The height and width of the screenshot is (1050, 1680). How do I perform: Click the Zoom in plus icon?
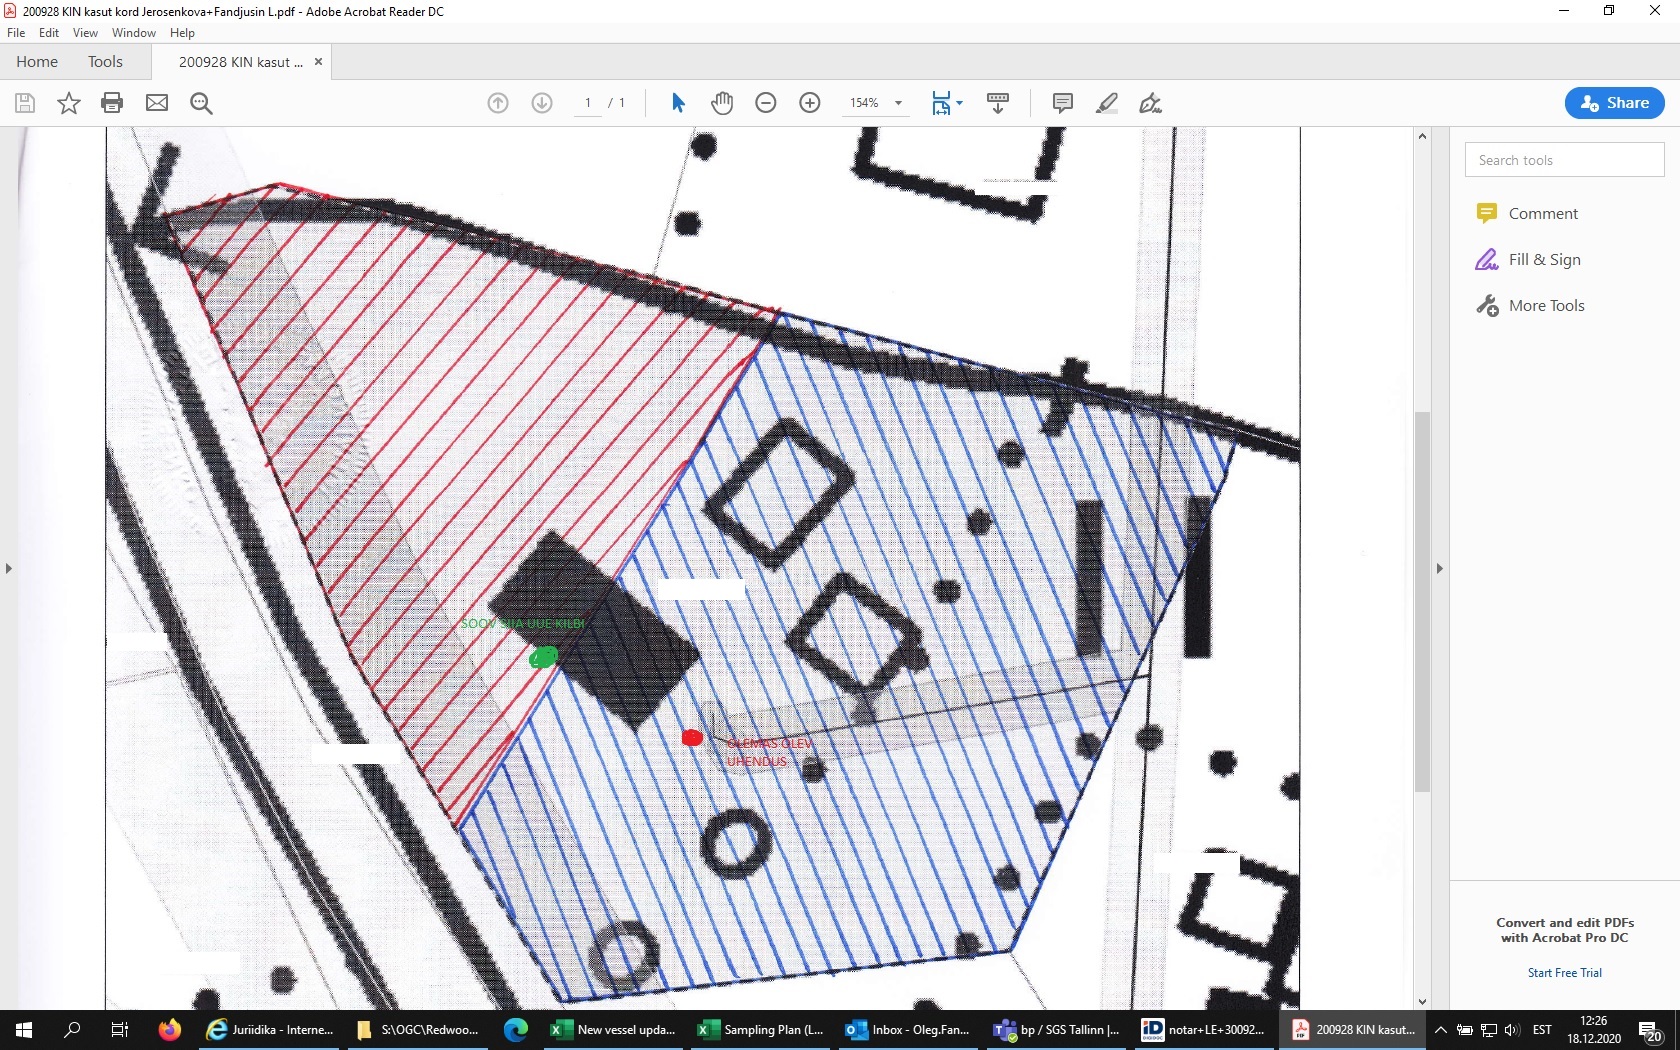(810, 103)
